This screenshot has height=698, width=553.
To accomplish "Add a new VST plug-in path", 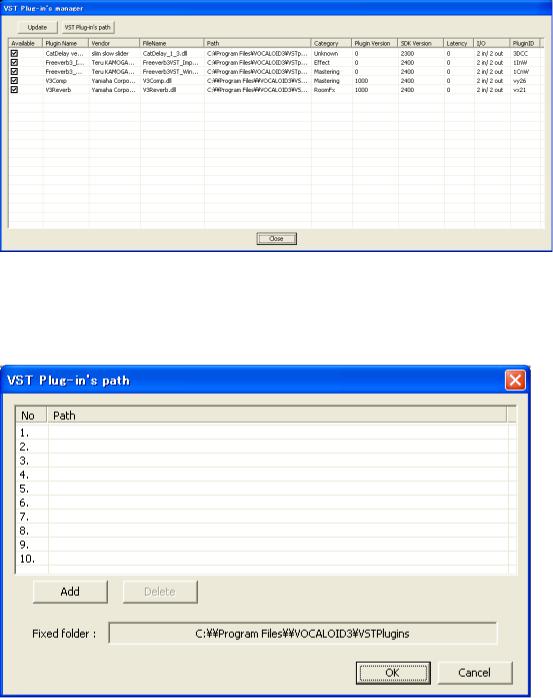I will tap(70, 592).
